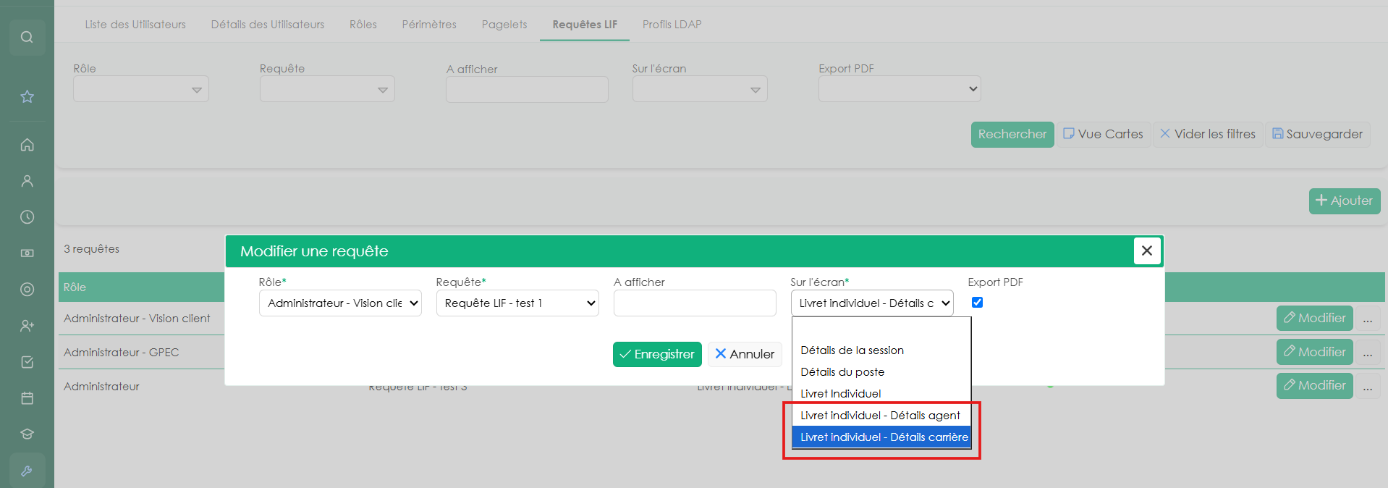Click the Rechercher button
This screenshot has height=488, width=1388.
1012,134
